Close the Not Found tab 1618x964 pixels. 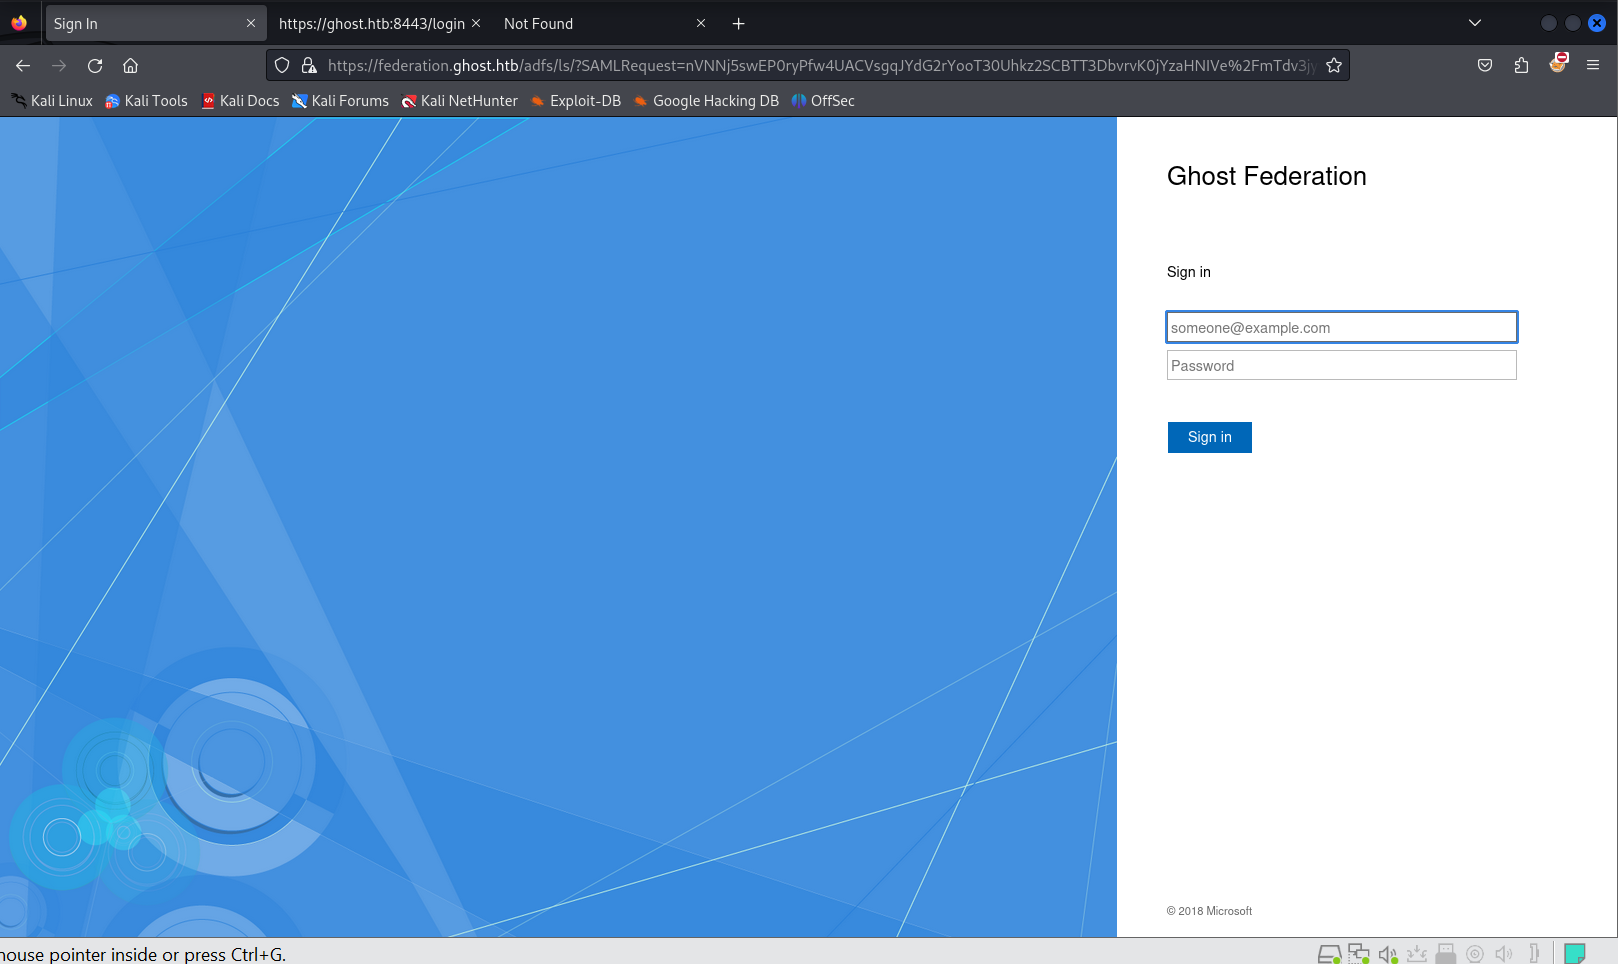pyautogui.click(x=701, y=23)
